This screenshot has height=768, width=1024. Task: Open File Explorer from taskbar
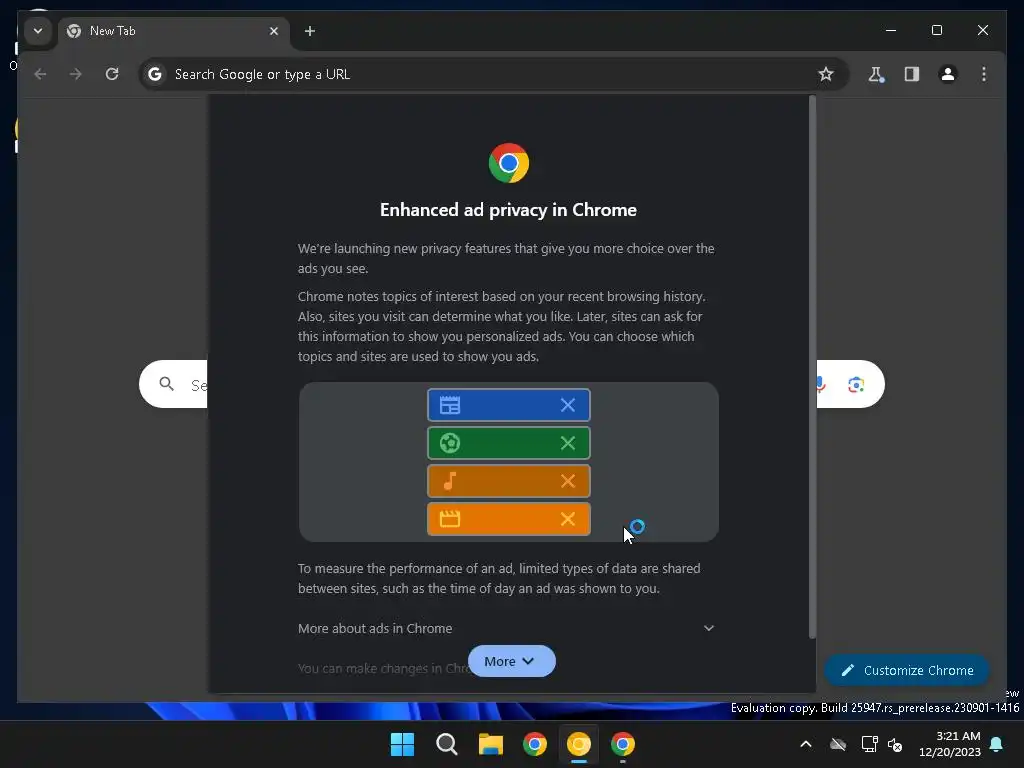(x=490, y=744)
